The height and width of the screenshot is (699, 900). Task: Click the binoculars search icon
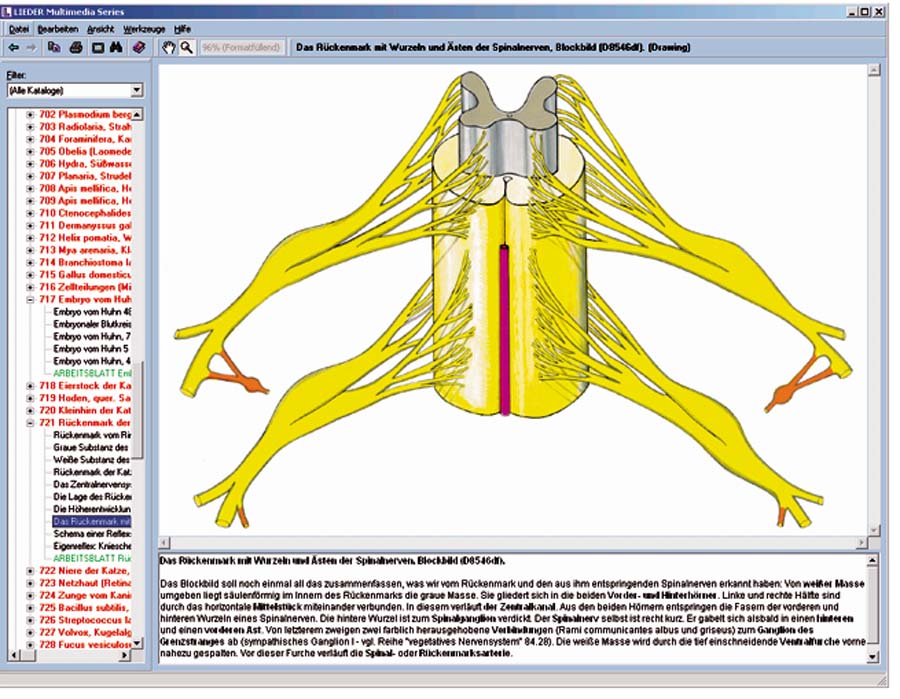[x=117, y=48]
